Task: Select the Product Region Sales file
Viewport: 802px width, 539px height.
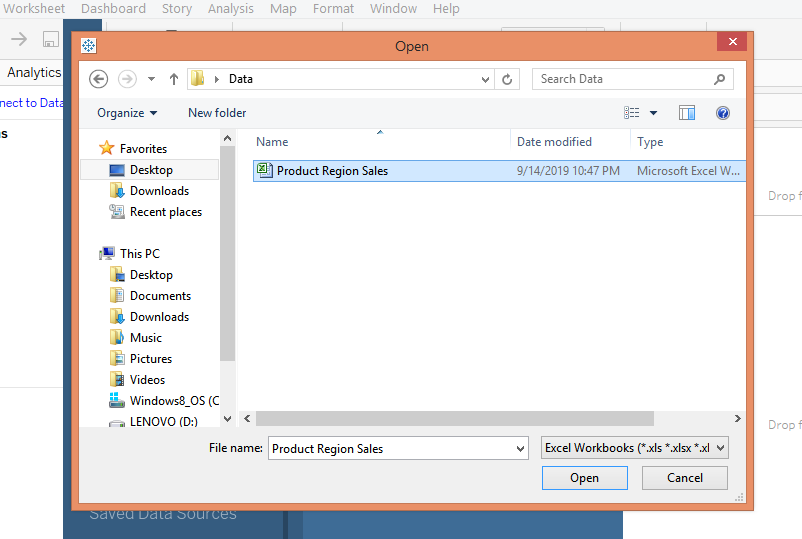Action: click(499, 171)
